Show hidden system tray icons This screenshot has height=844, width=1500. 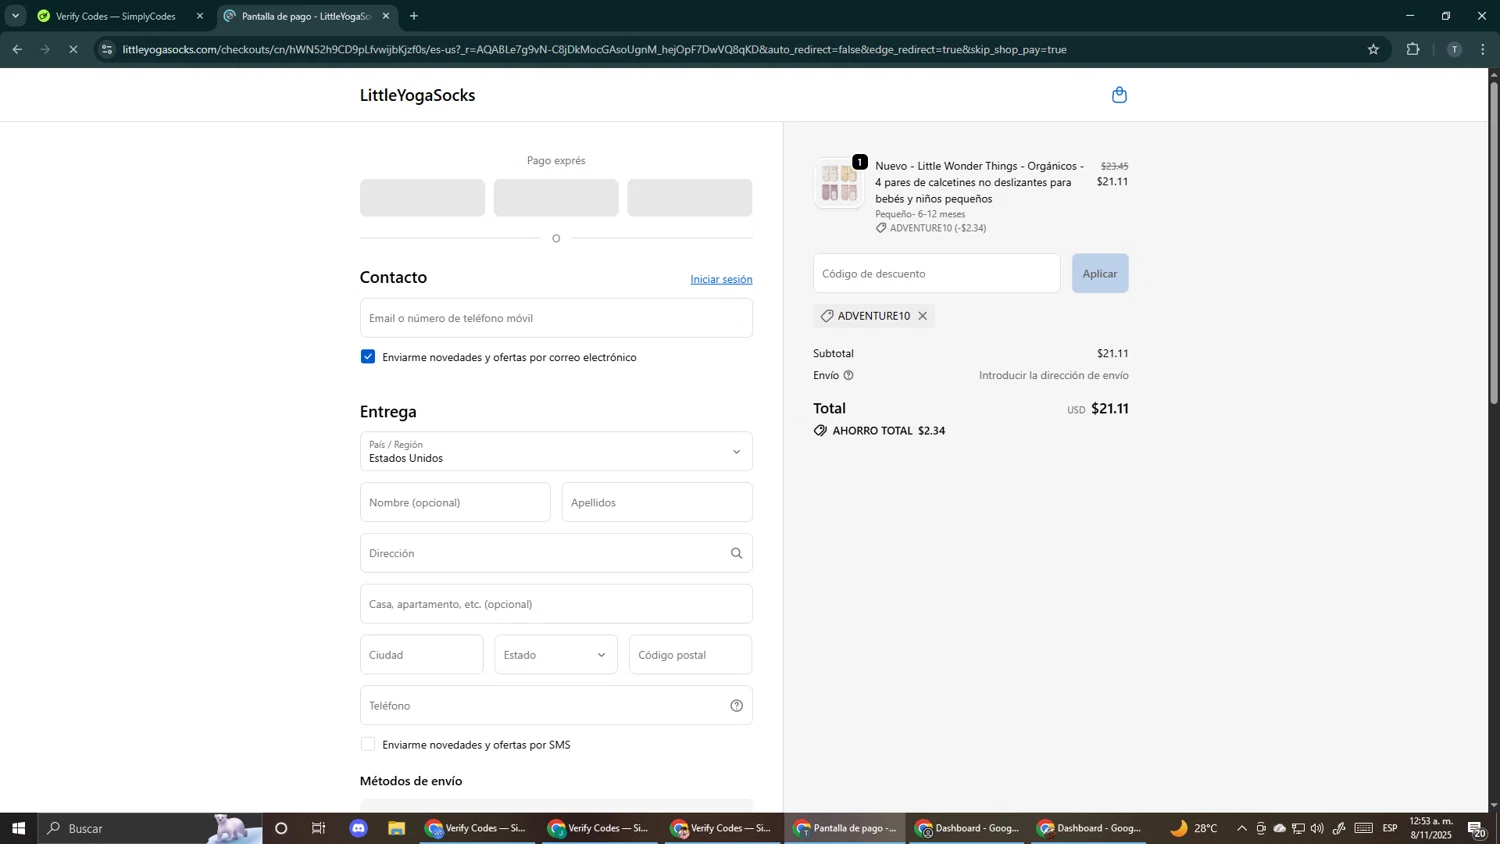pyautogui.click(x=1242, y=828)
